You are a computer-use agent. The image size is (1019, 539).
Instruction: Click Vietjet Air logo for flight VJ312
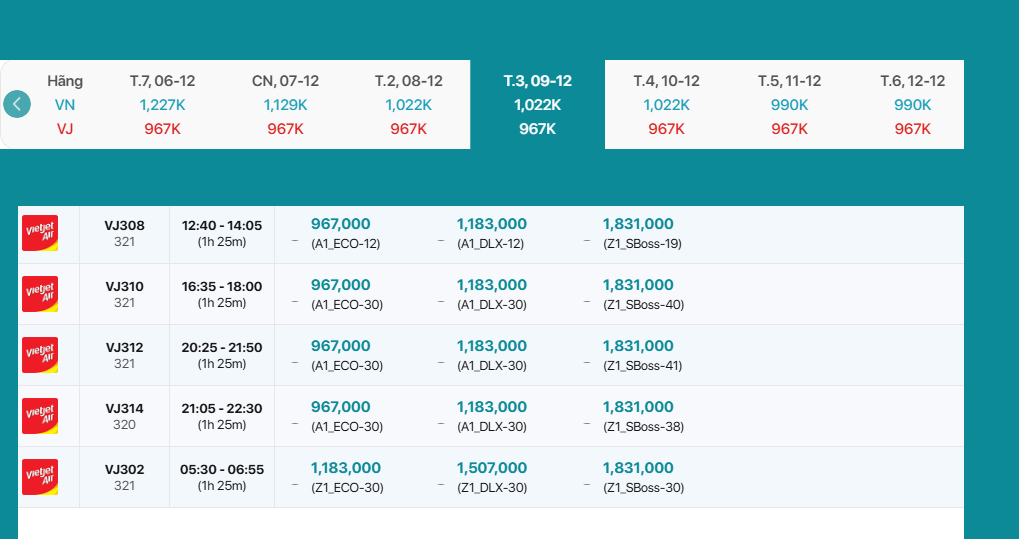(x=40, y=355)
